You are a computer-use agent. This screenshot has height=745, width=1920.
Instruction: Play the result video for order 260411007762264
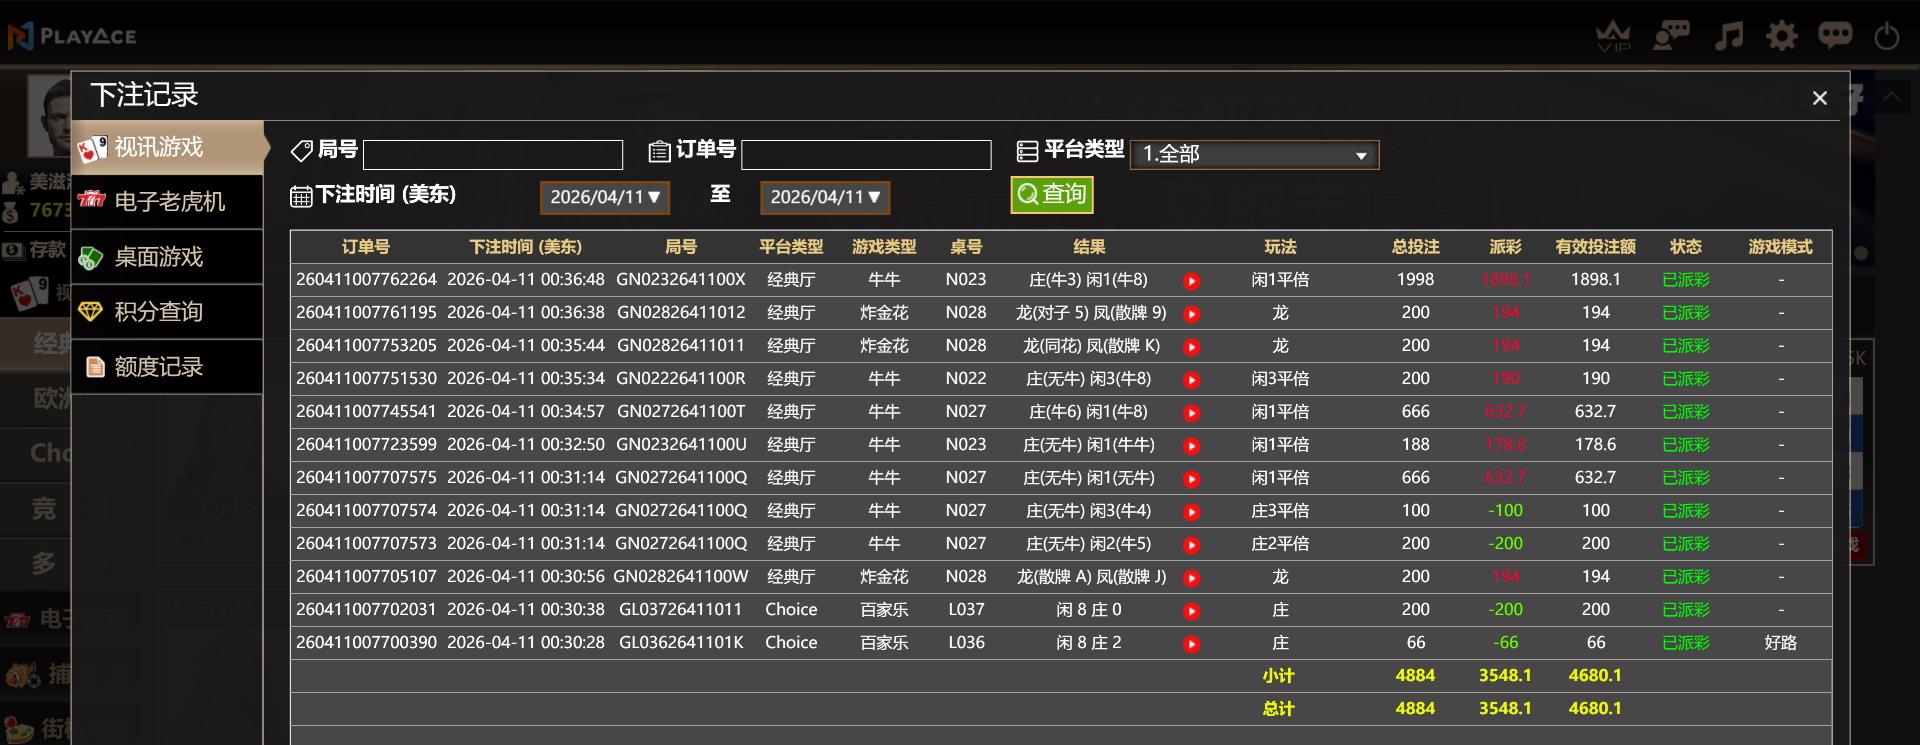1191,281
